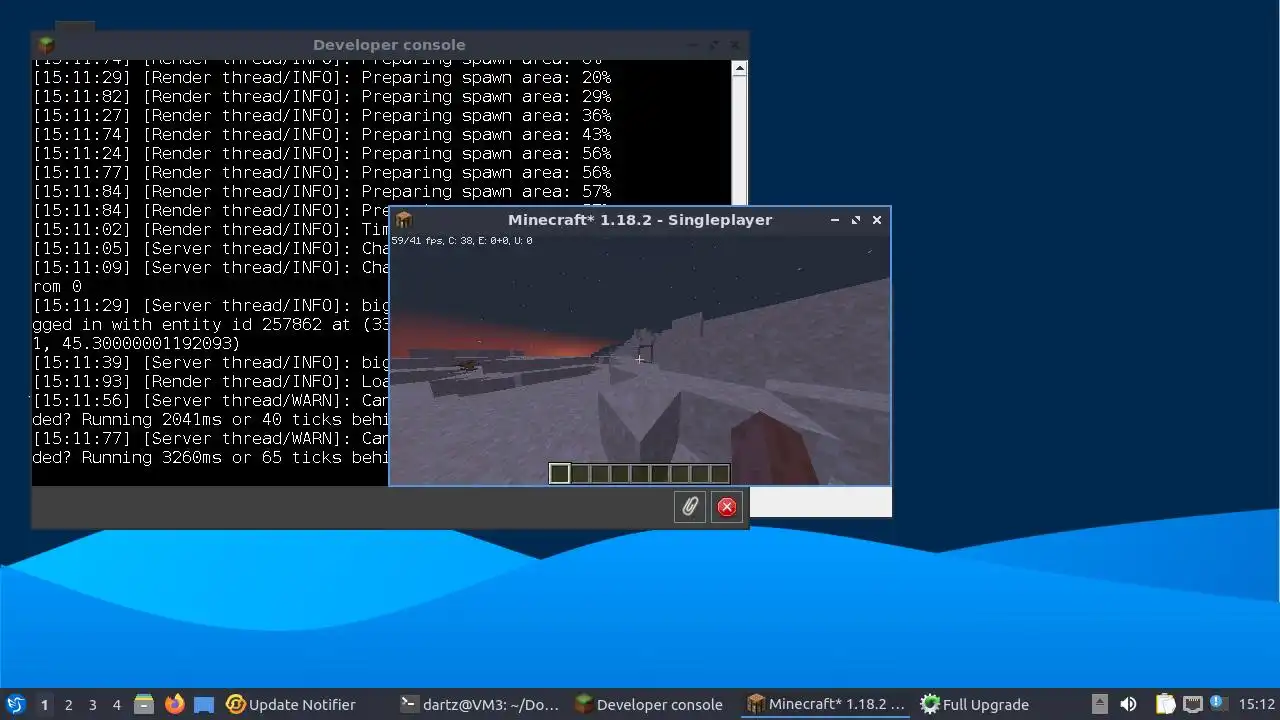This screenshot has height=720, width=1280.
Task: Click the network connection tray icon
Action: pos(1192,704)
